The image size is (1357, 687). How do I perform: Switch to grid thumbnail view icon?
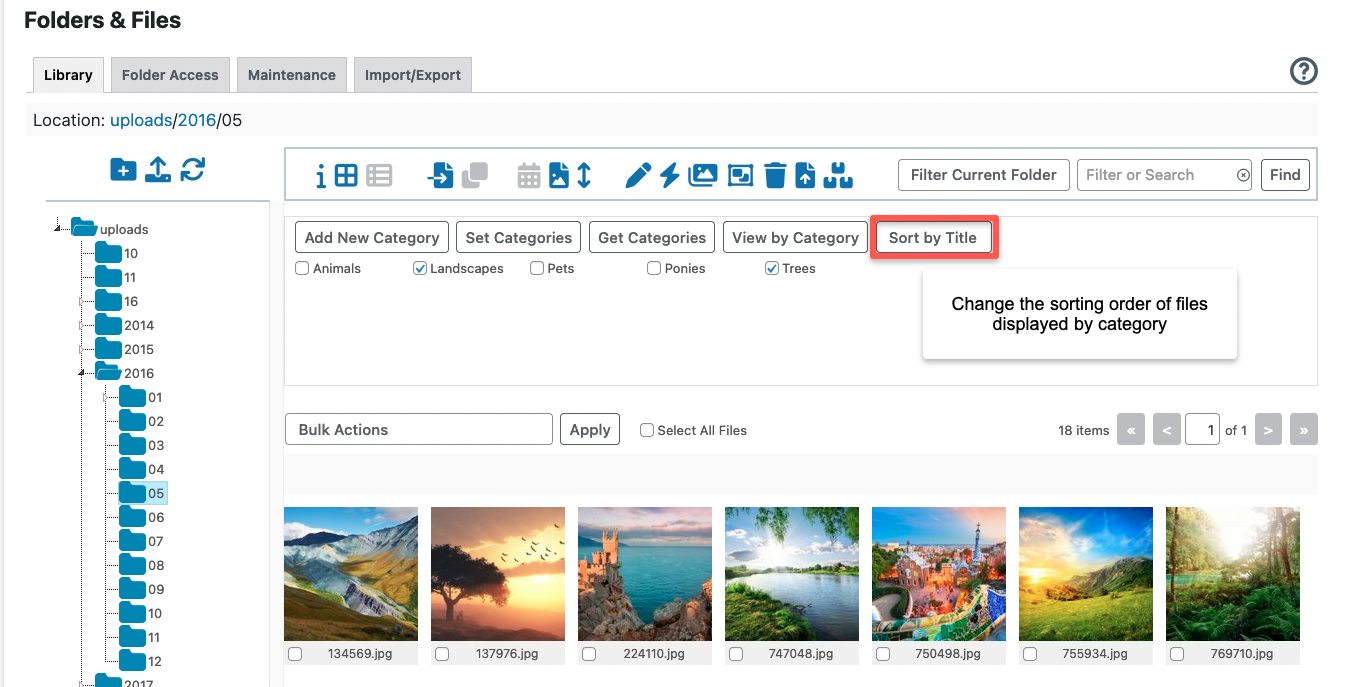coord(348,175)
